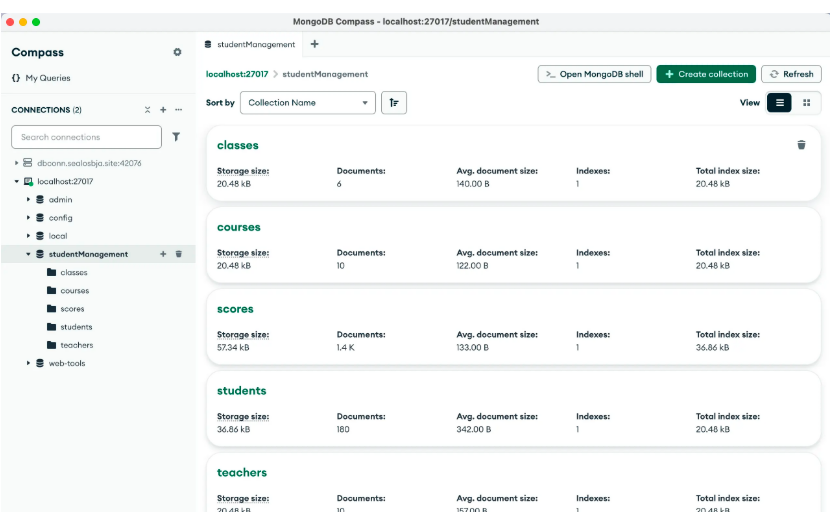Focus the Search connections field
Image resolution: width=830 pixels, height=512 pixels.
[86, 137]
